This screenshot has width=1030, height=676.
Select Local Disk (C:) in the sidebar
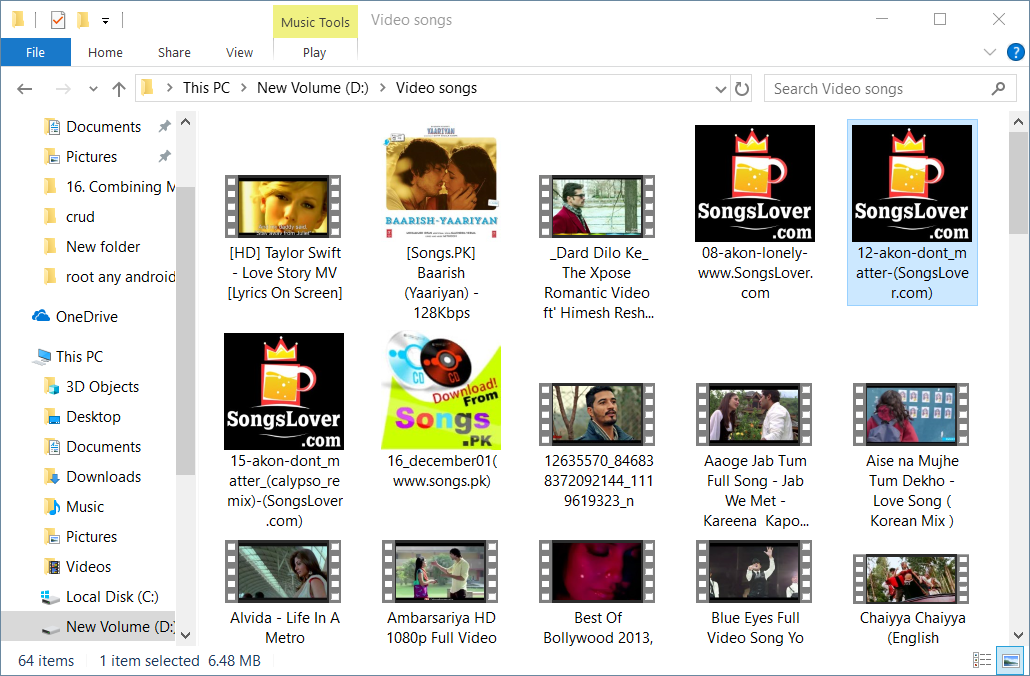[101, 597]
